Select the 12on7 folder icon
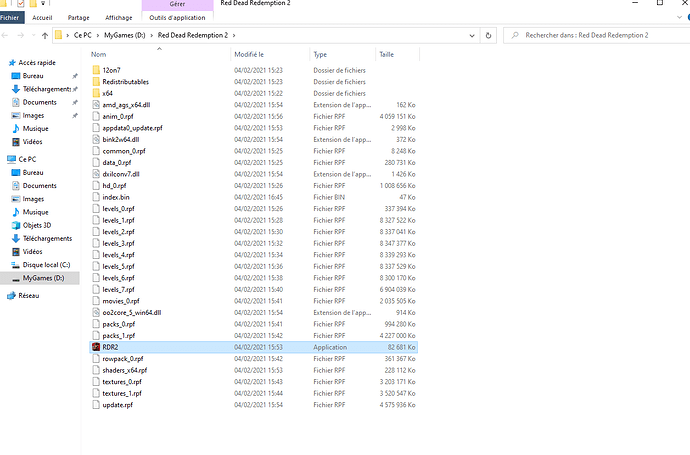The height and width of the screenshot is (455, 690). tap(96, 70)
